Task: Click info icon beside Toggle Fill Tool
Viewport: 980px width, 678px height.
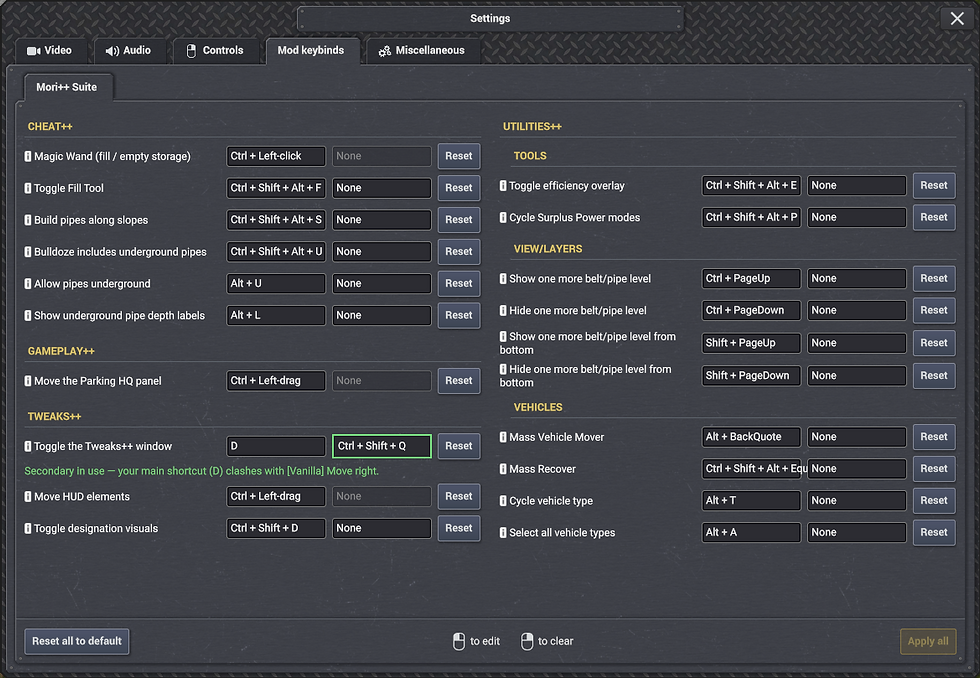Action: pyautogui.click(x=28, y=188)
